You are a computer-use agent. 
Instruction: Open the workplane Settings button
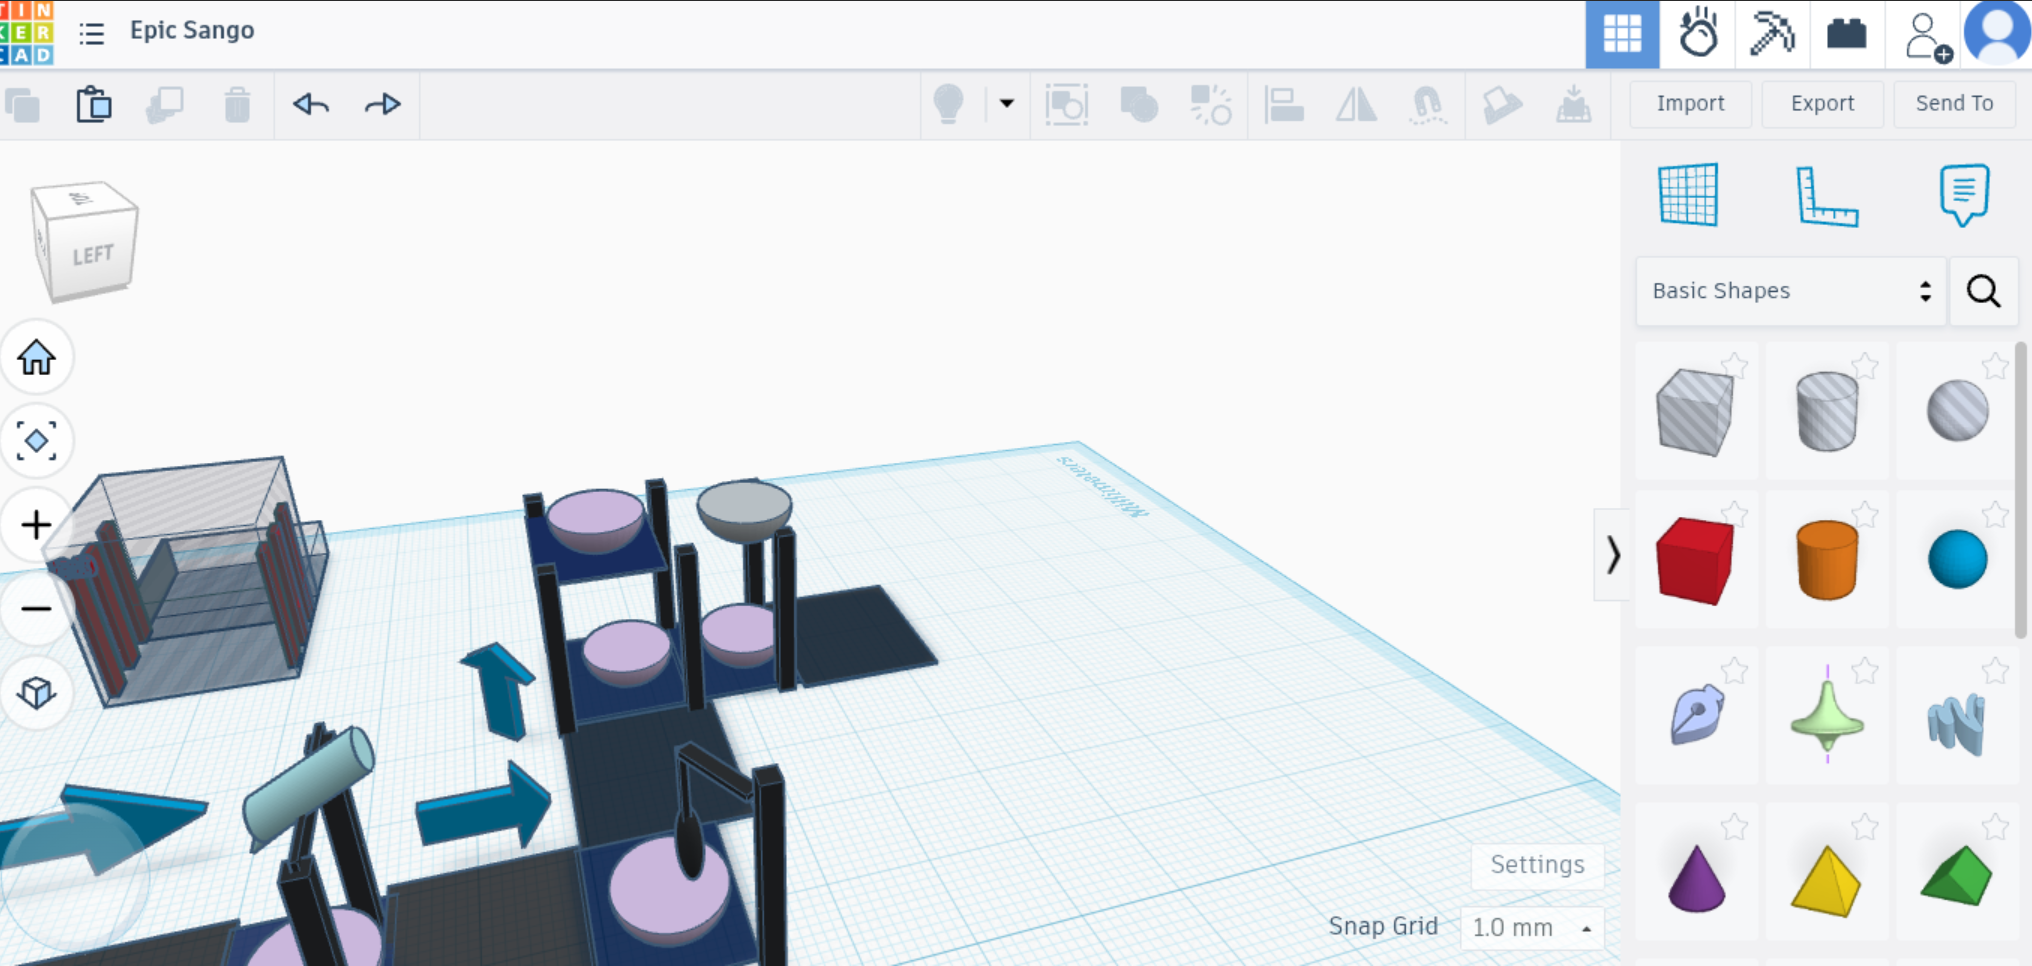1537,865
